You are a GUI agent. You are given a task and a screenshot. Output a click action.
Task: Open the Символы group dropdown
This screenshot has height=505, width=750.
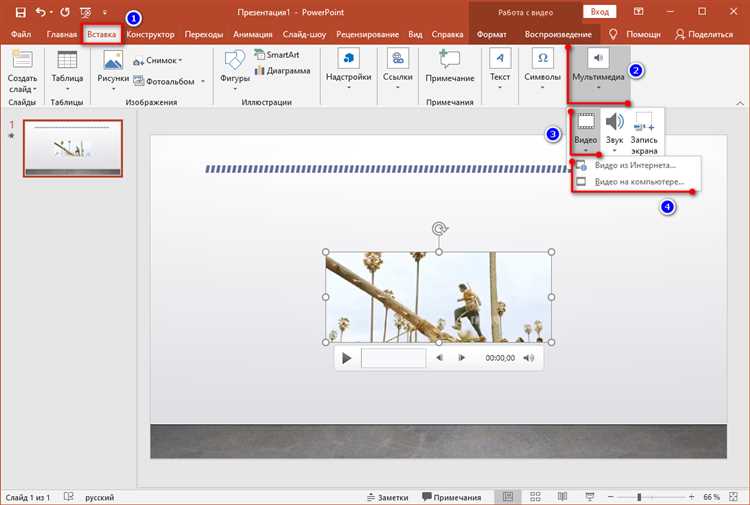(542, 69)
